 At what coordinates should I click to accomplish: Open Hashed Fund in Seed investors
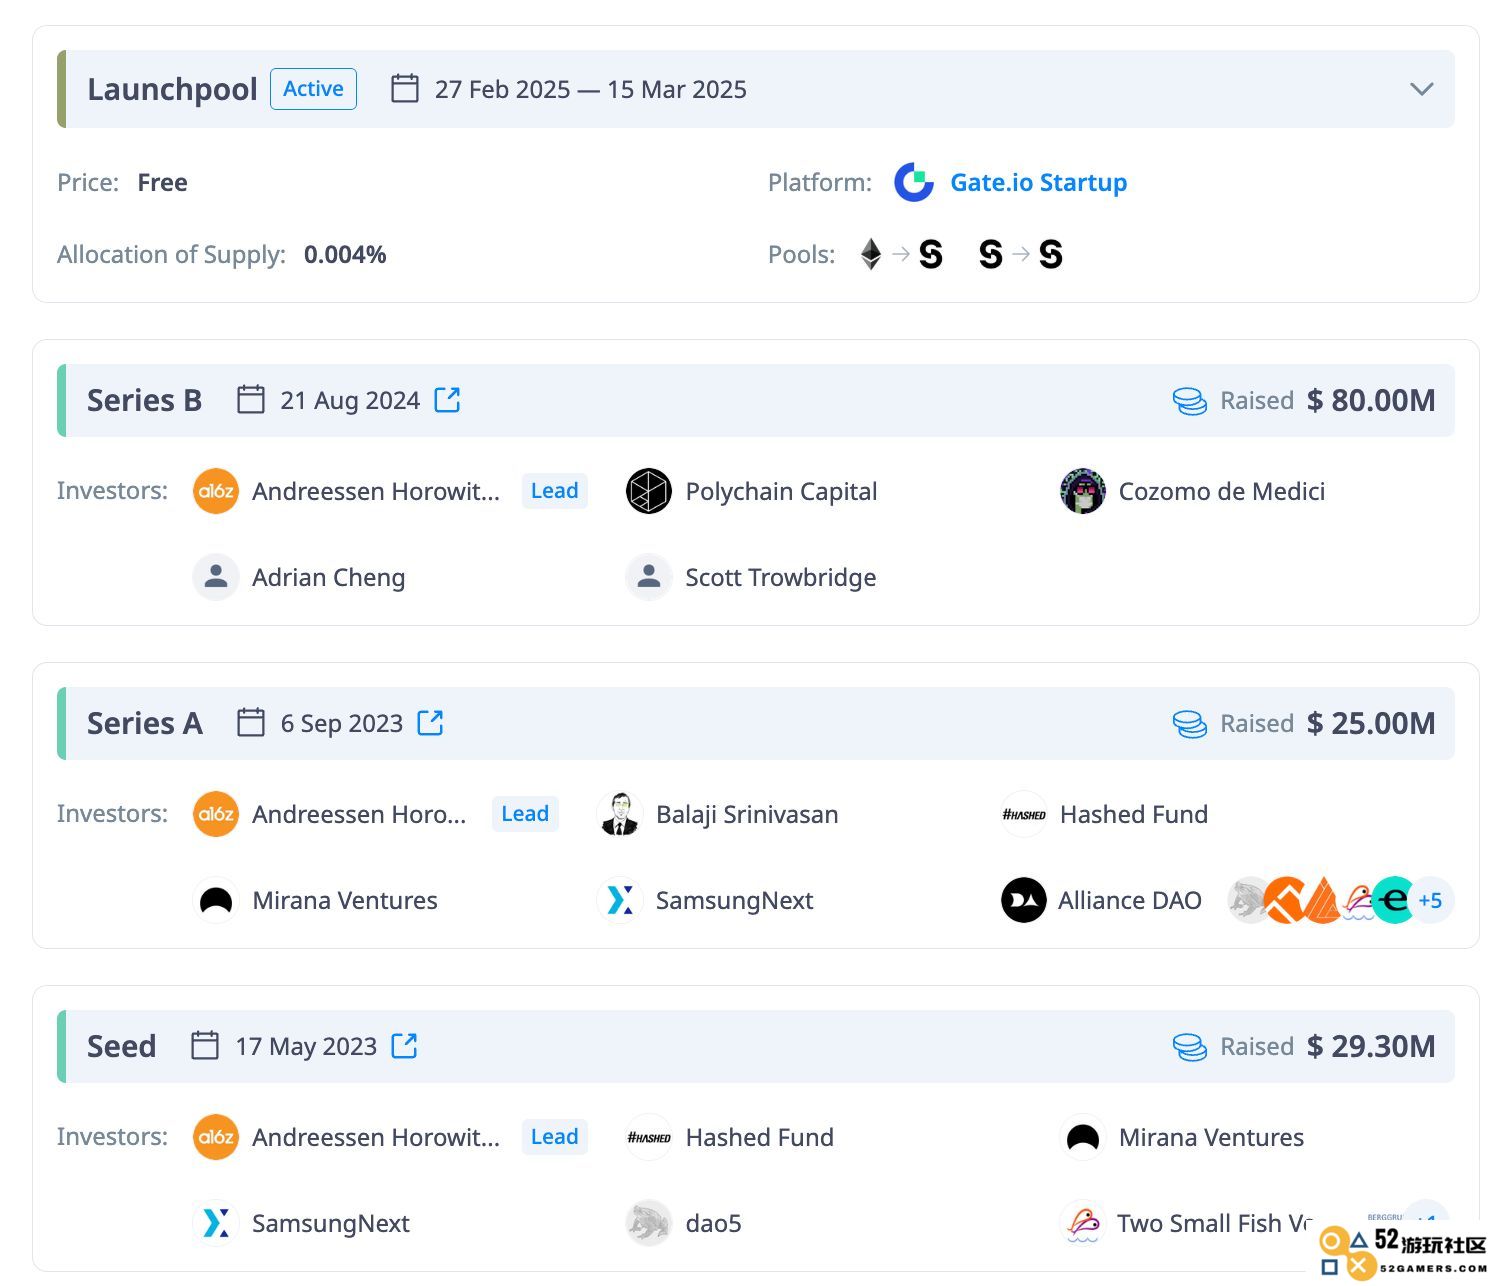point(759,1137)
